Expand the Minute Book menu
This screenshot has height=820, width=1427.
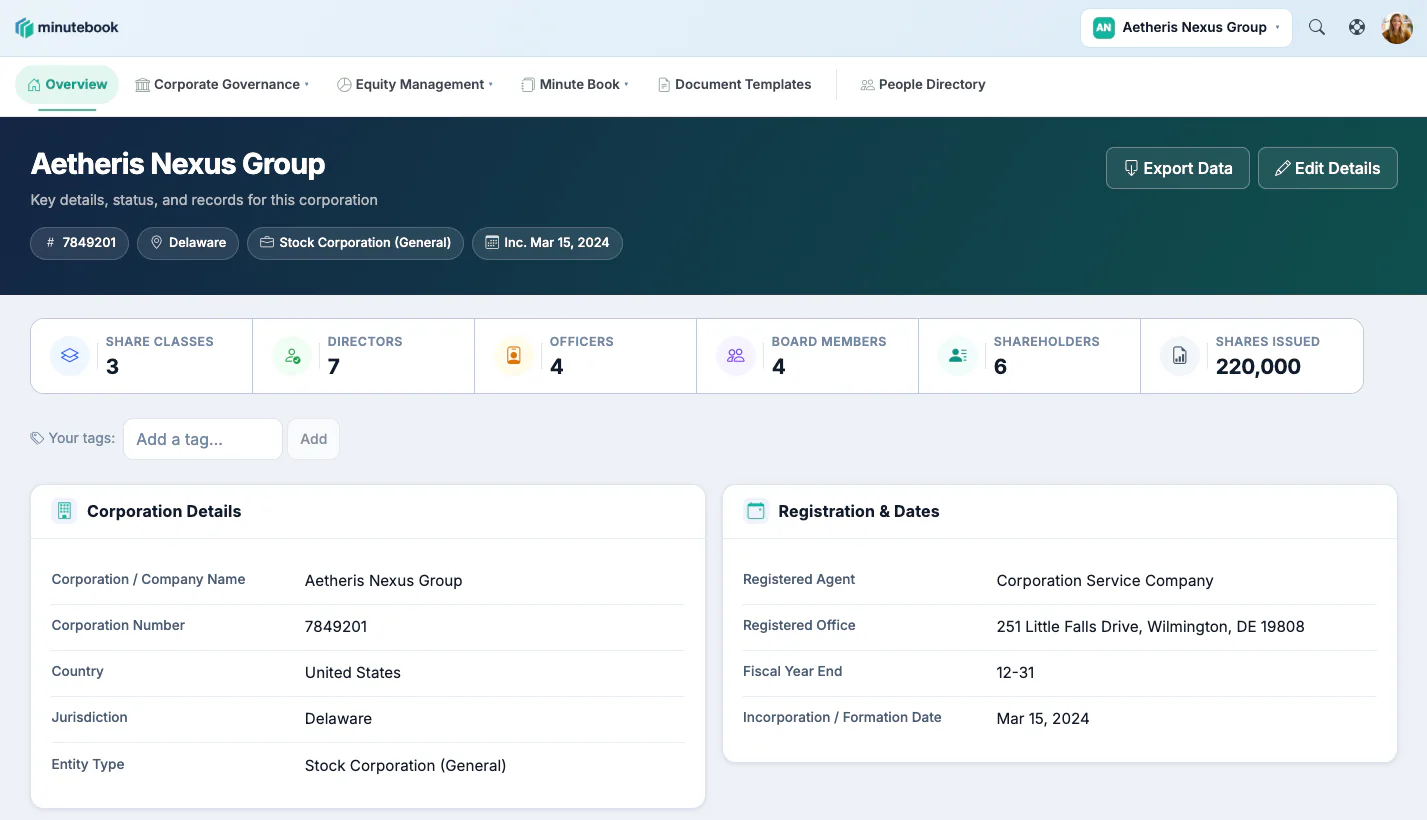point(575,85)
